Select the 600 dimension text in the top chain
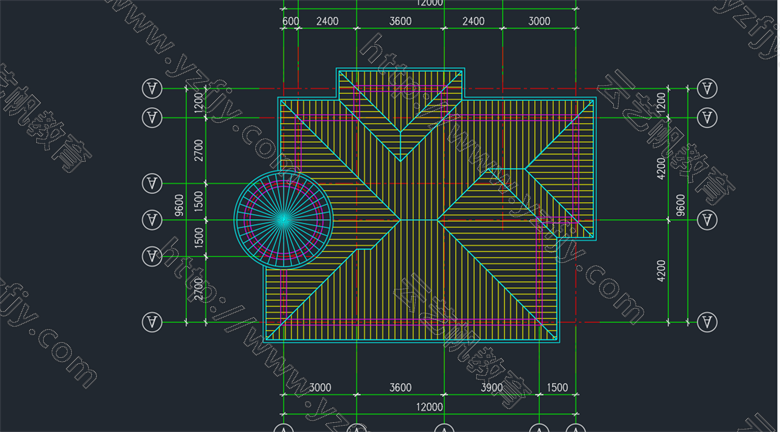 point(291,21)
